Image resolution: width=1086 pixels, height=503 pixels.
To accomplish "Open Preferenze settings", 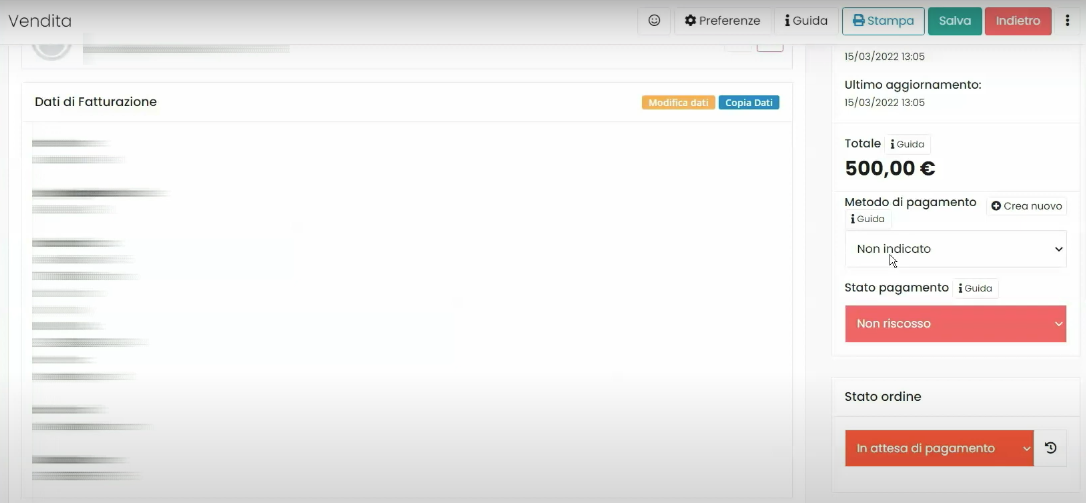I will pyautogui.click(x=722, y=21).
